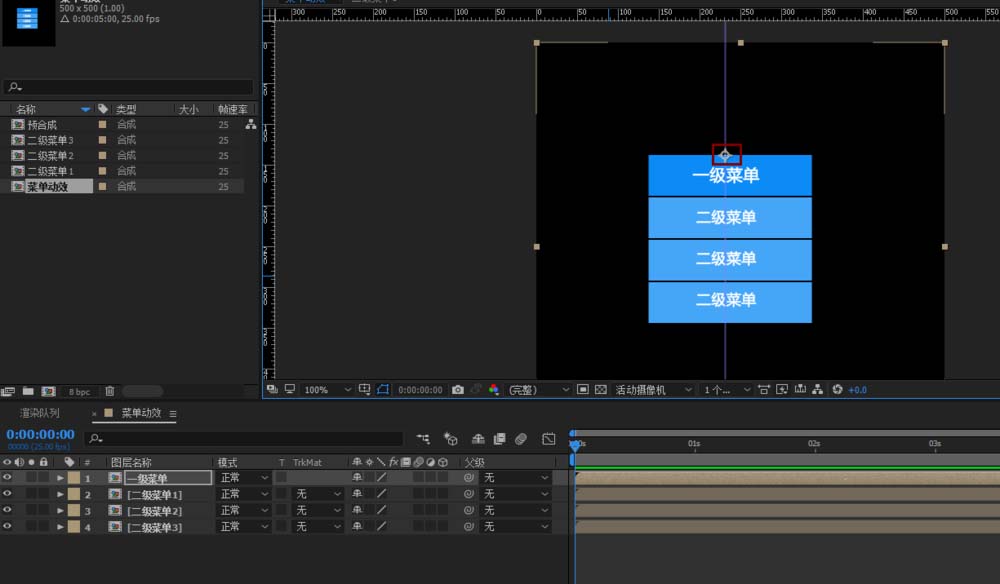Toggle the mask and shape path visibility icon
This screenshot has width=1000, height=584.
[383, 390]
